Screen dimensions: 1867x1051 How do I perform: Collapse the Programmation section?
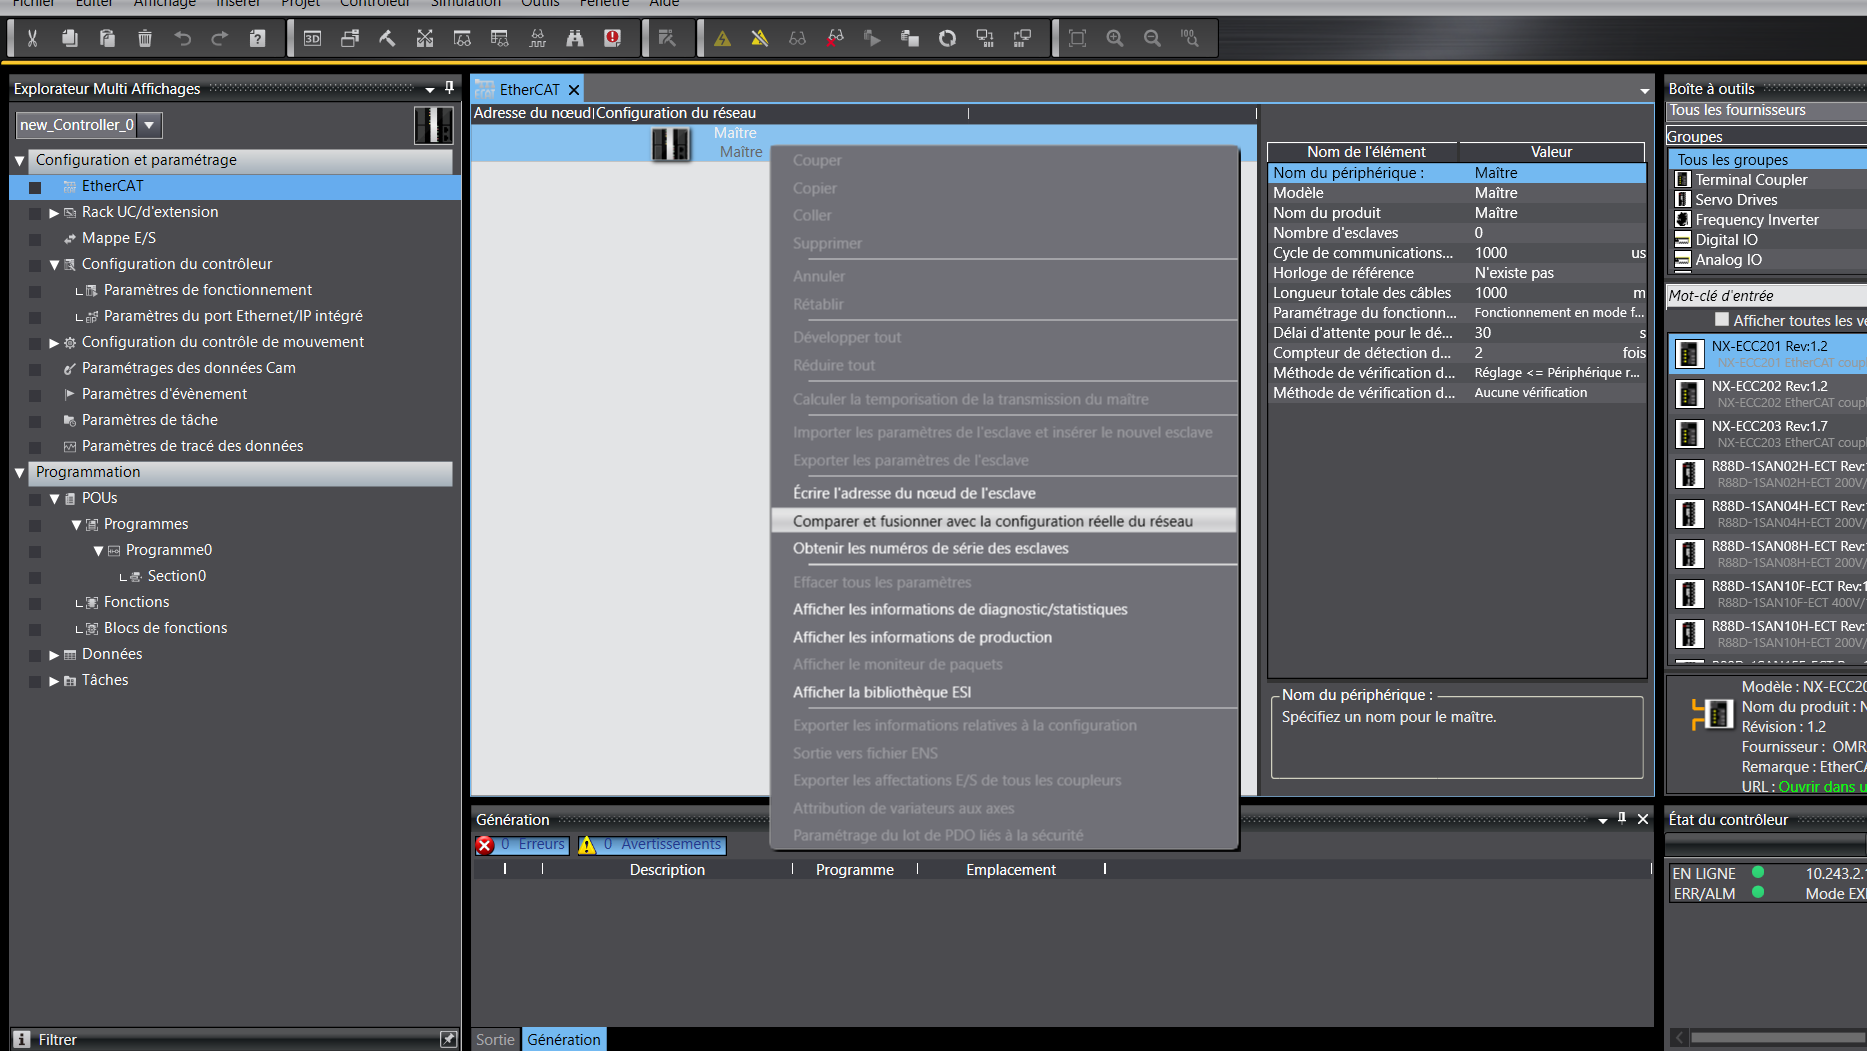click(x=19, y=472)
